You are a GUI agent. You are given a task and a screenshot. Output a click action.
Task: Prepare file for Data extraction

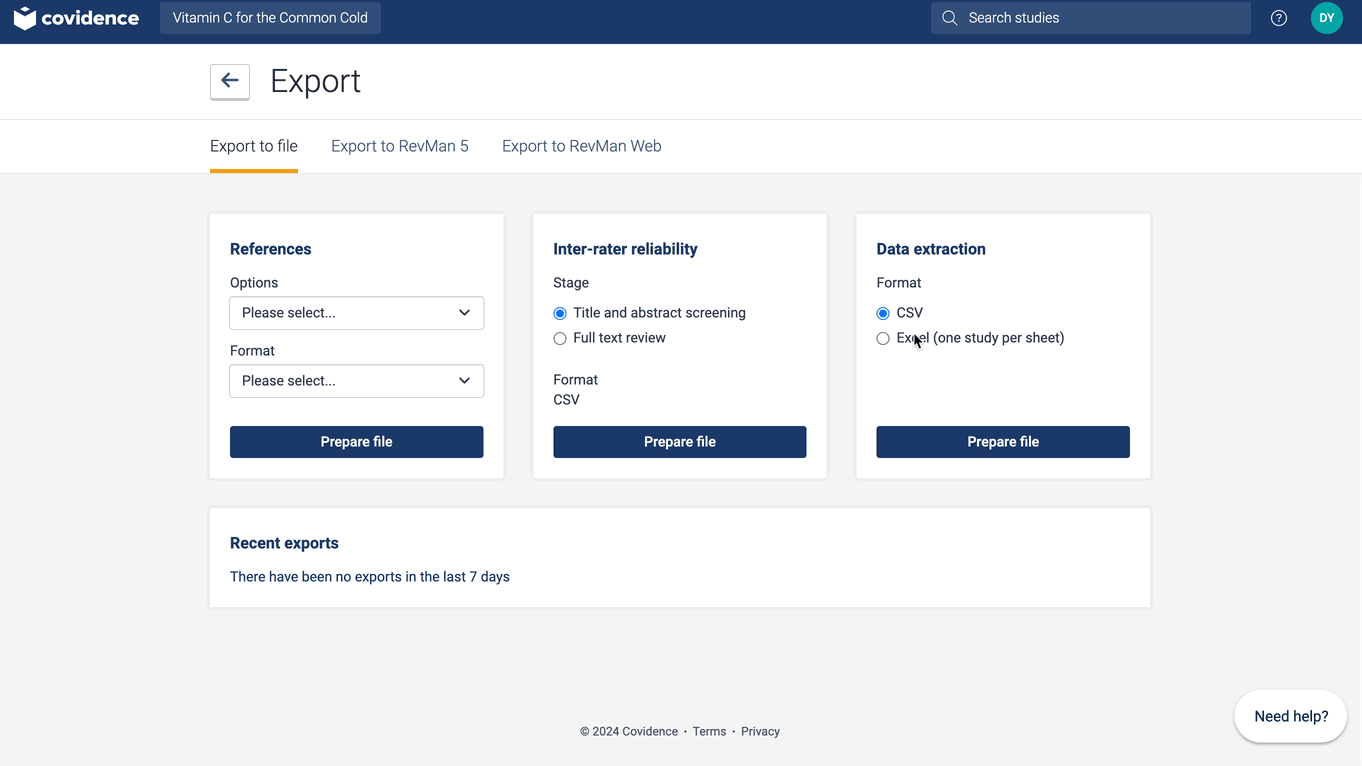1002,442
